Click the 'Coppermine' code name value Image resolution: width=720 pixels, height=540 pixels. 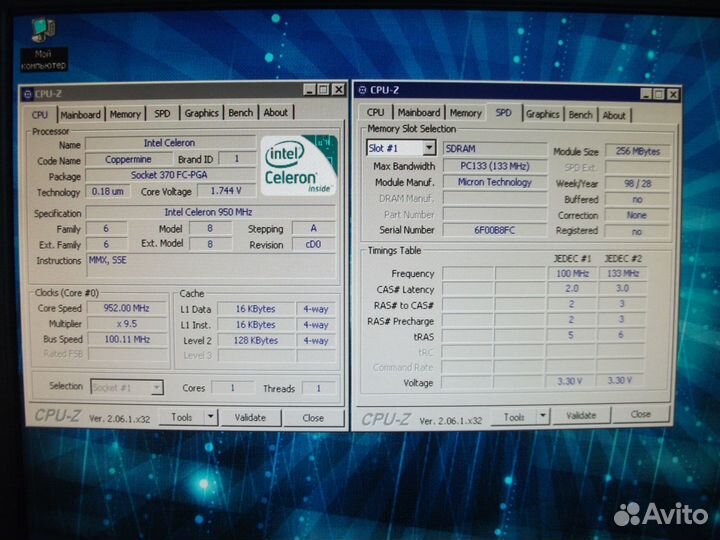coord(128,159)
